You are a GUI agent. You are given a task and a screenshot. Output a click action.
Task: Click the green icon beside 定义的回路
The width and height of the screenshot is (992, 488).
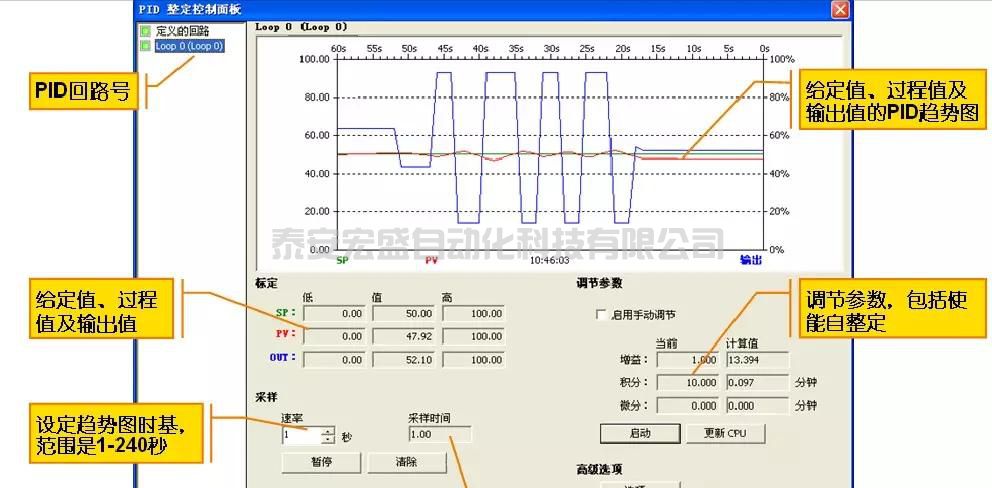click(146, 31)
